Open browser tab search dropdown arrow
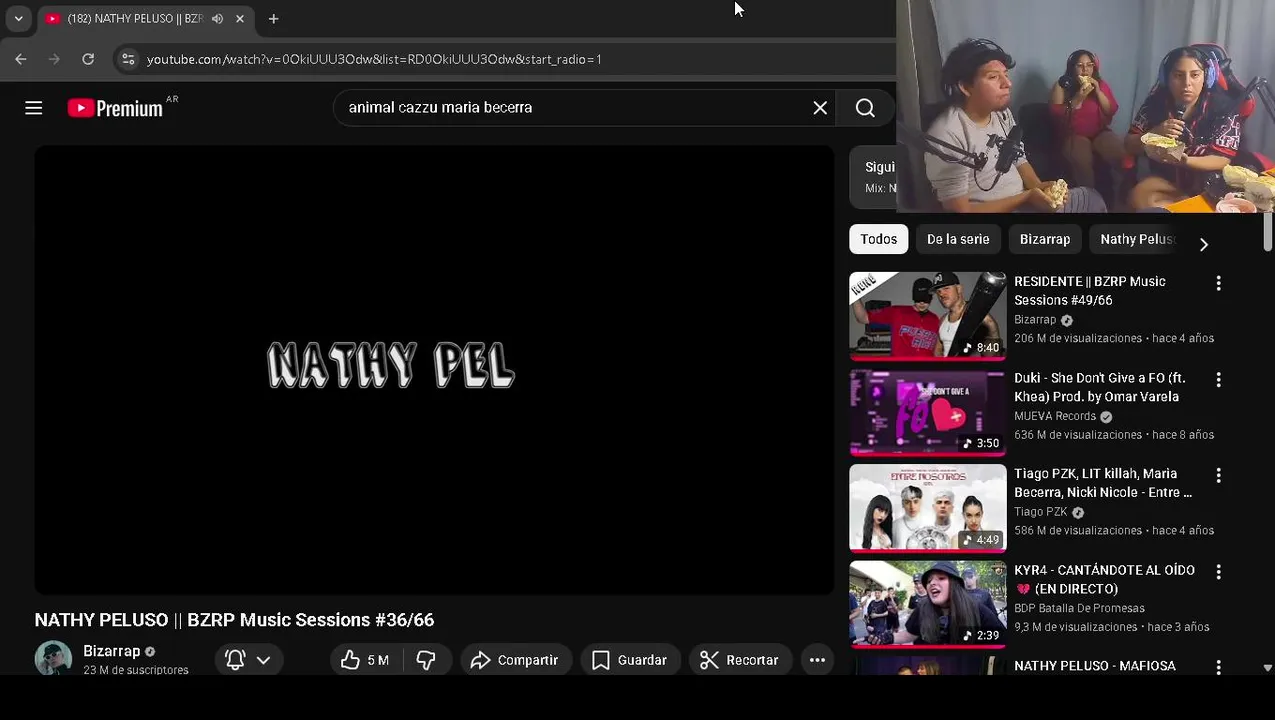Viewport: 1275px width, 720px height. [x=18, y=18]
